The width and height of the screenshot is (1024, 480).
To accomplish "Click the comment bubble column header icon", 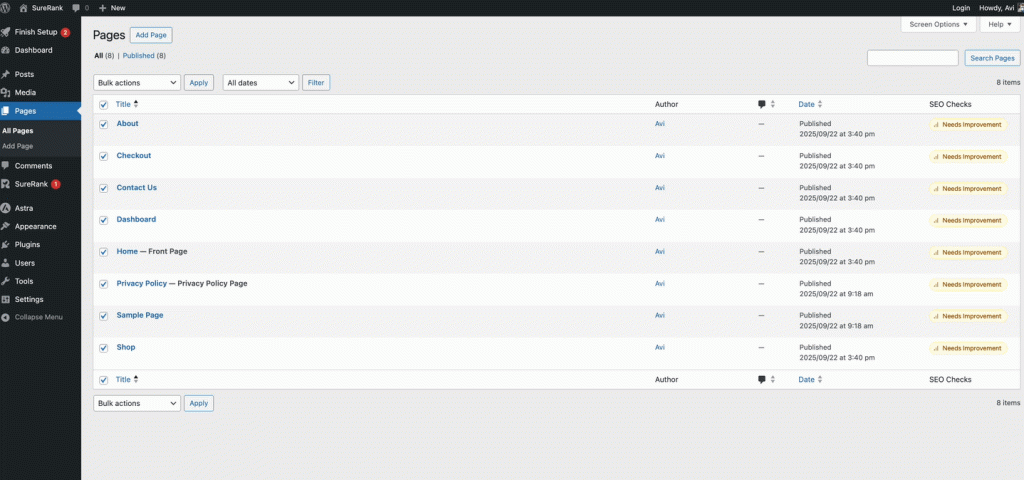I will (x=762, y=104).
